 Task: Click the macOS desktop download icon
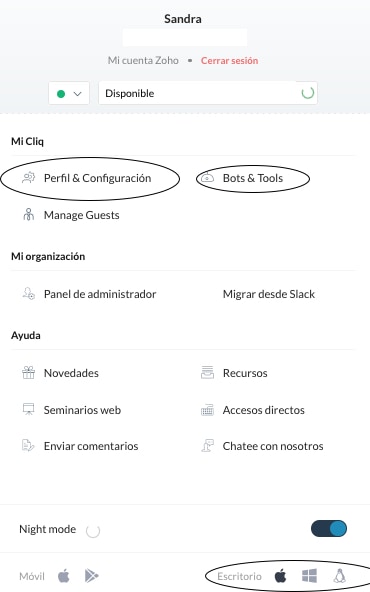pos(281,576)
